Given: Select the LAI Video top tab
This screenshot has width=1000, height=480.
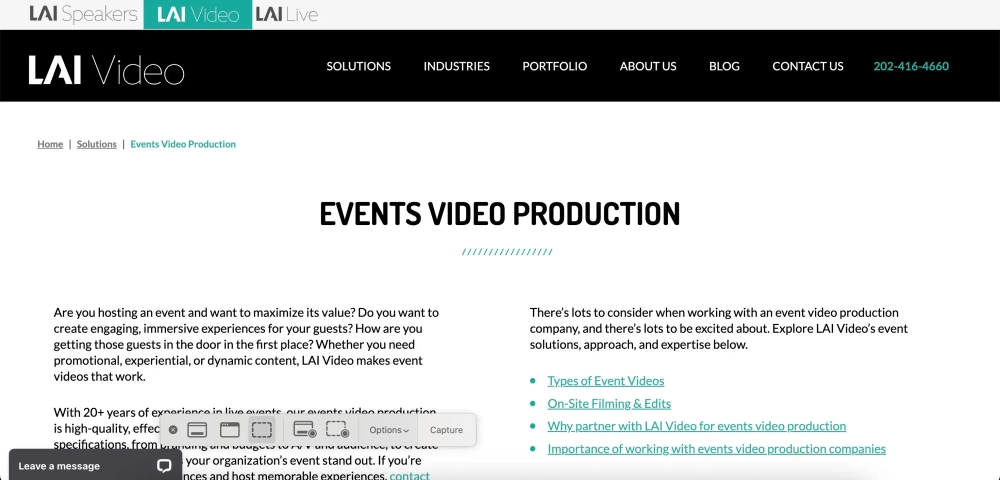Looking at the screenshot, I should (x=198, y=15).
